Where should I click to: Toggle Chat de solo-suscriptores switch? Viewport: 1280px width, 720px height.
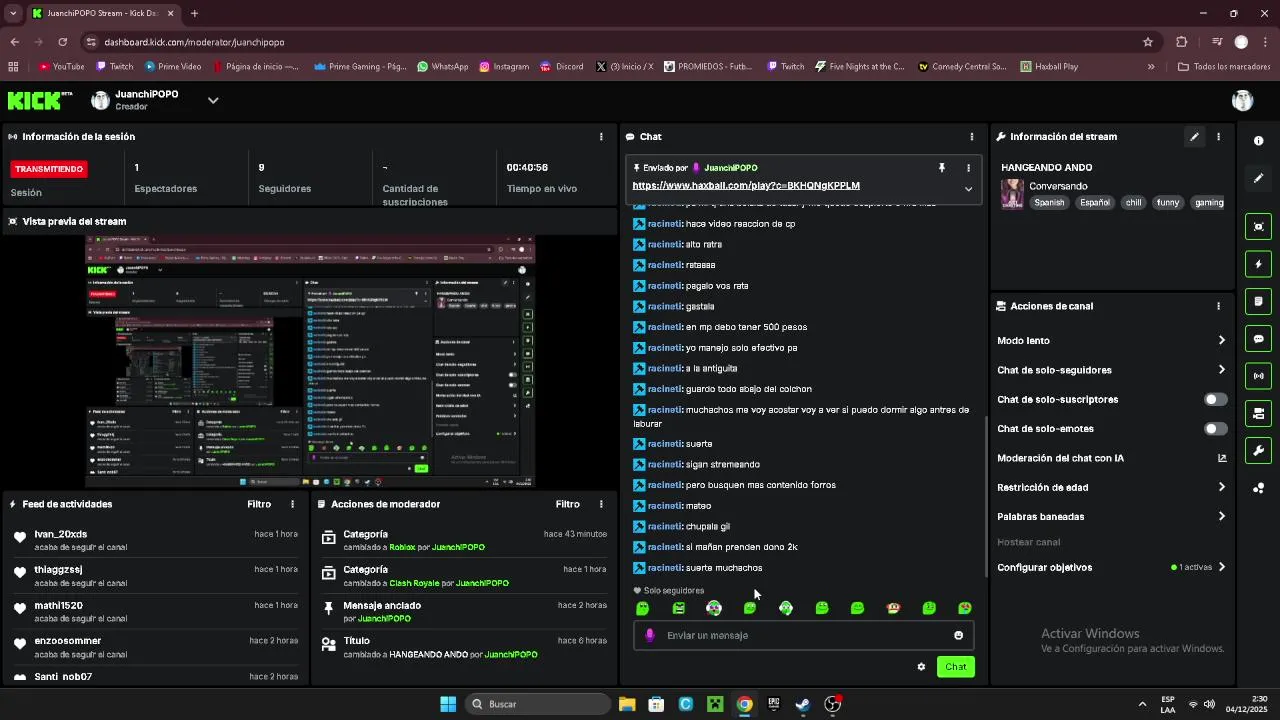(1215, 399)
